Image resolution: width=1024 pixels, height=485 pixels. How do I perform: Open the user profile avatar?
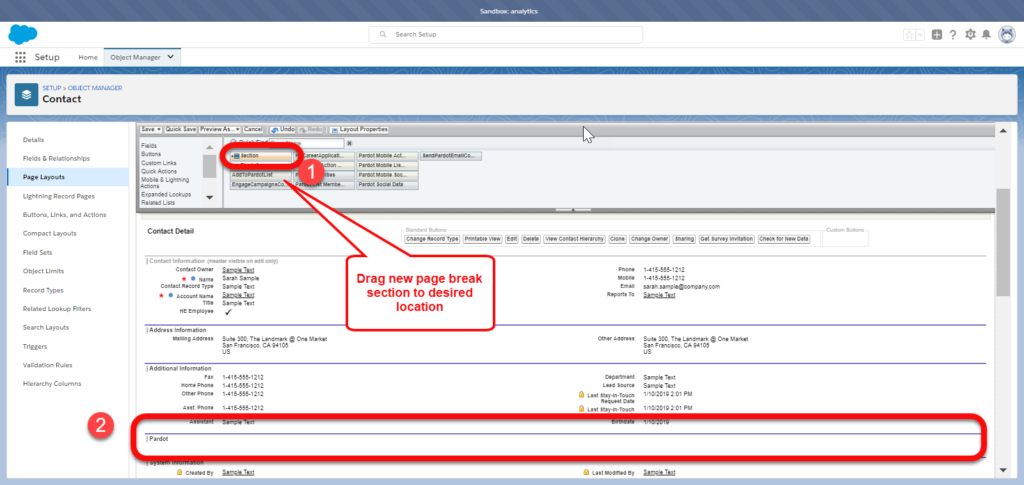pyautogui.click(x=1006, y=35)
